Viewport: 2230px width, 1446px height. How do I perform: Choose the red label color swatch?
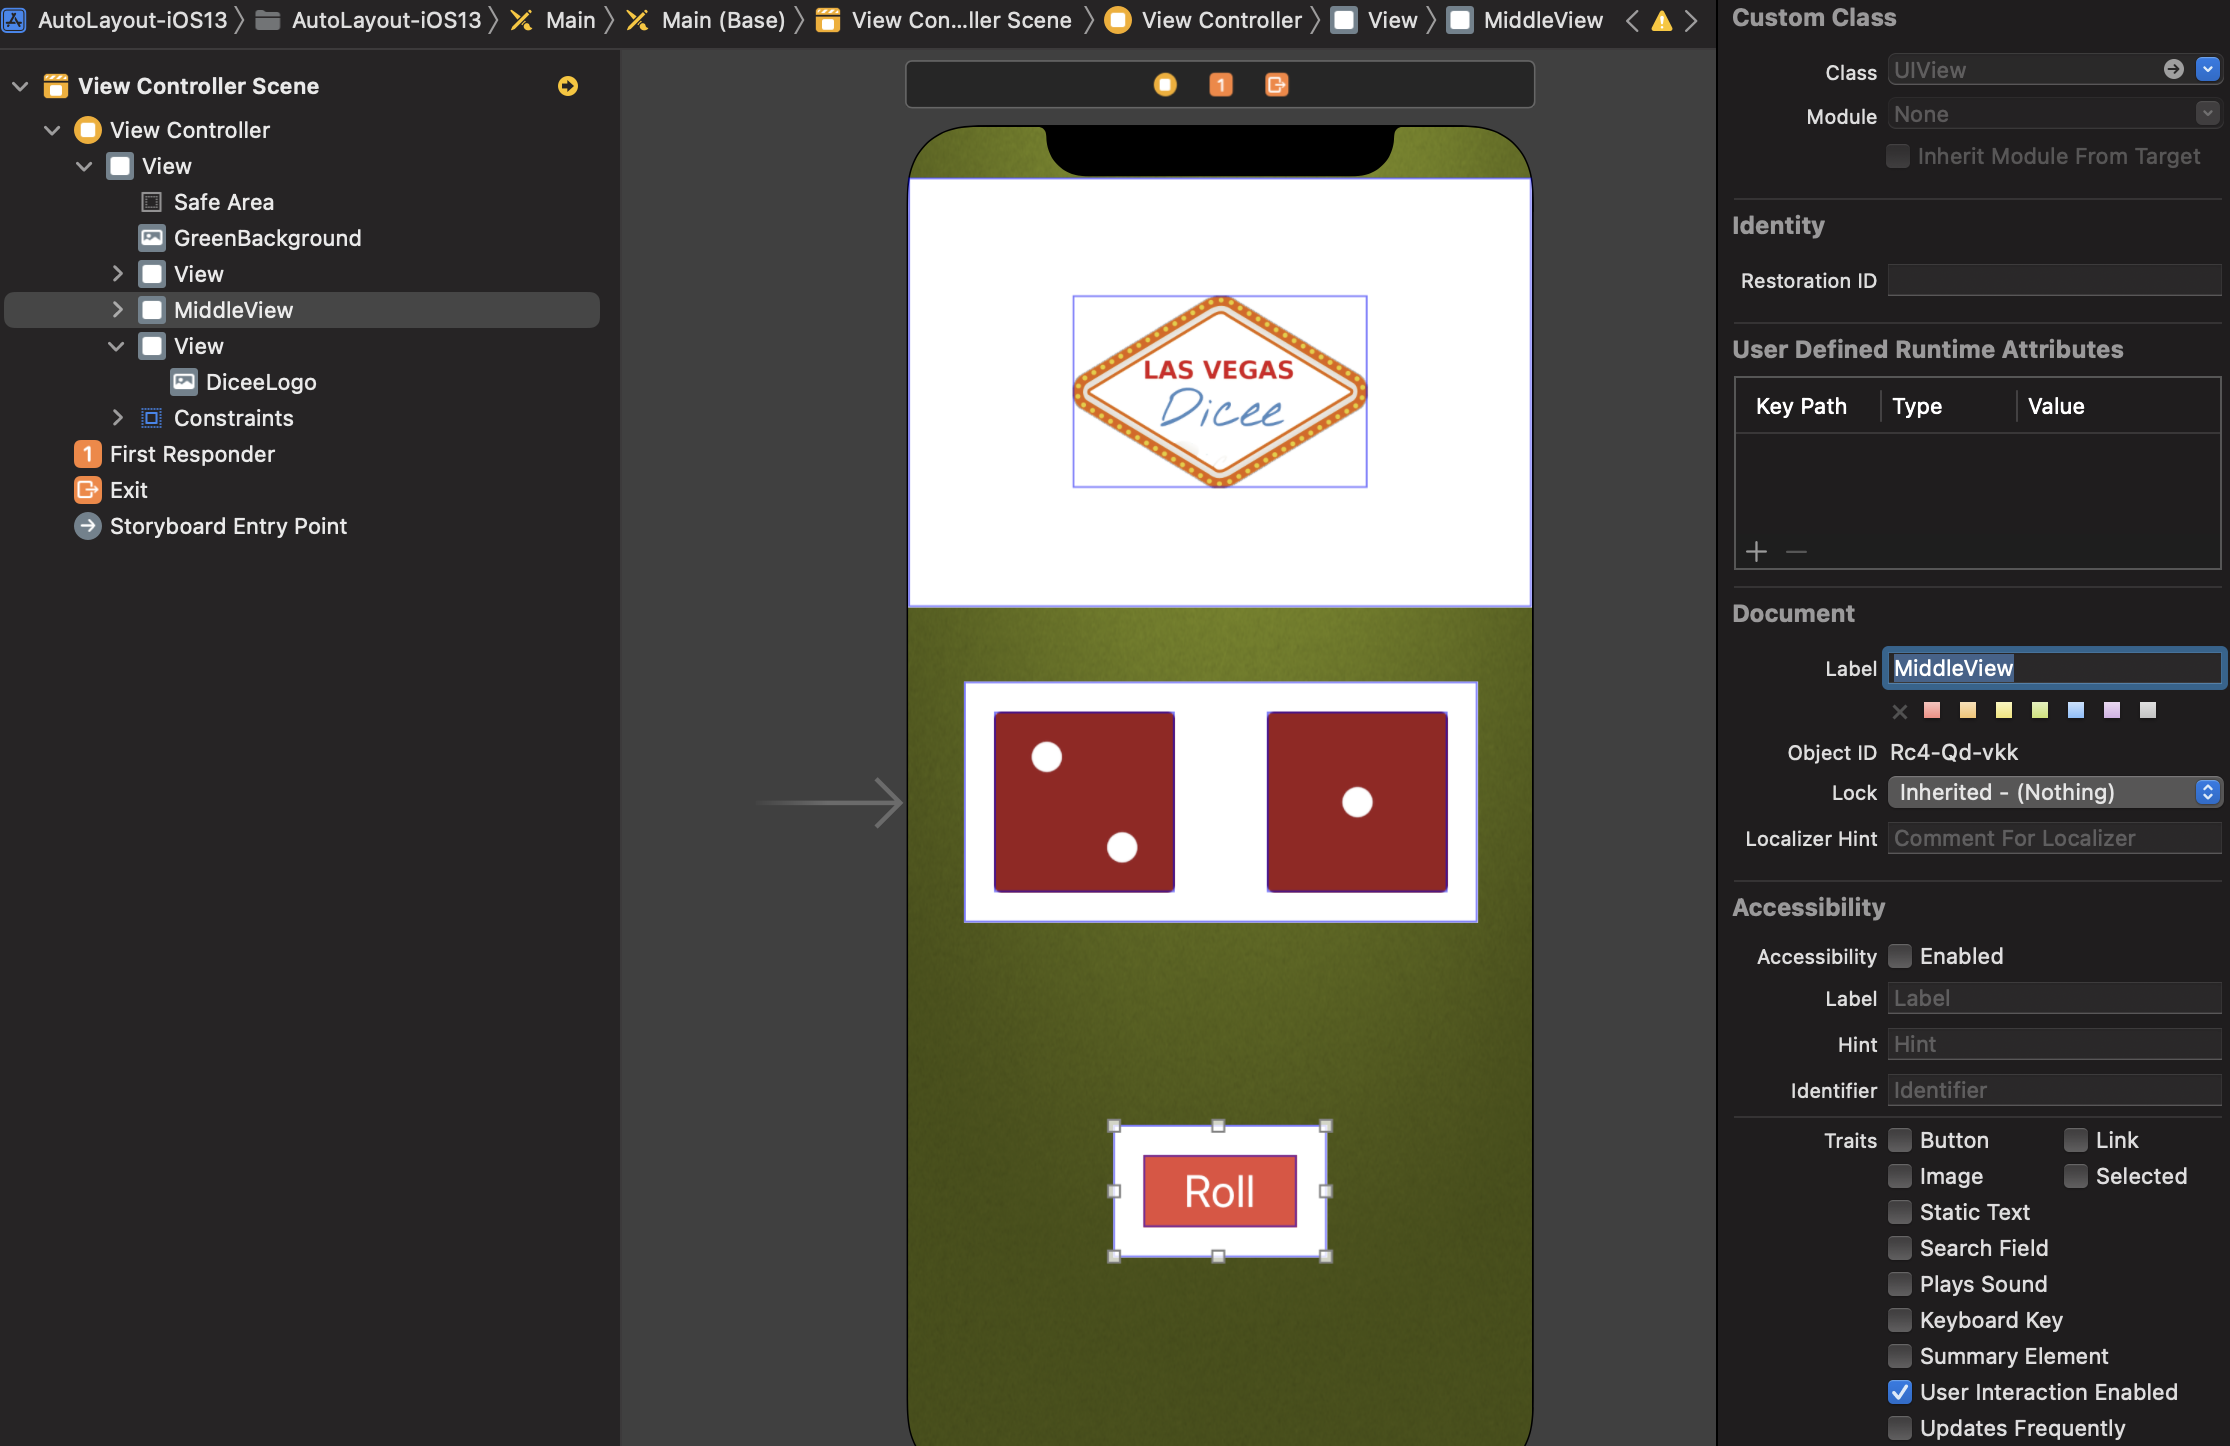[x=1932, y=710]
